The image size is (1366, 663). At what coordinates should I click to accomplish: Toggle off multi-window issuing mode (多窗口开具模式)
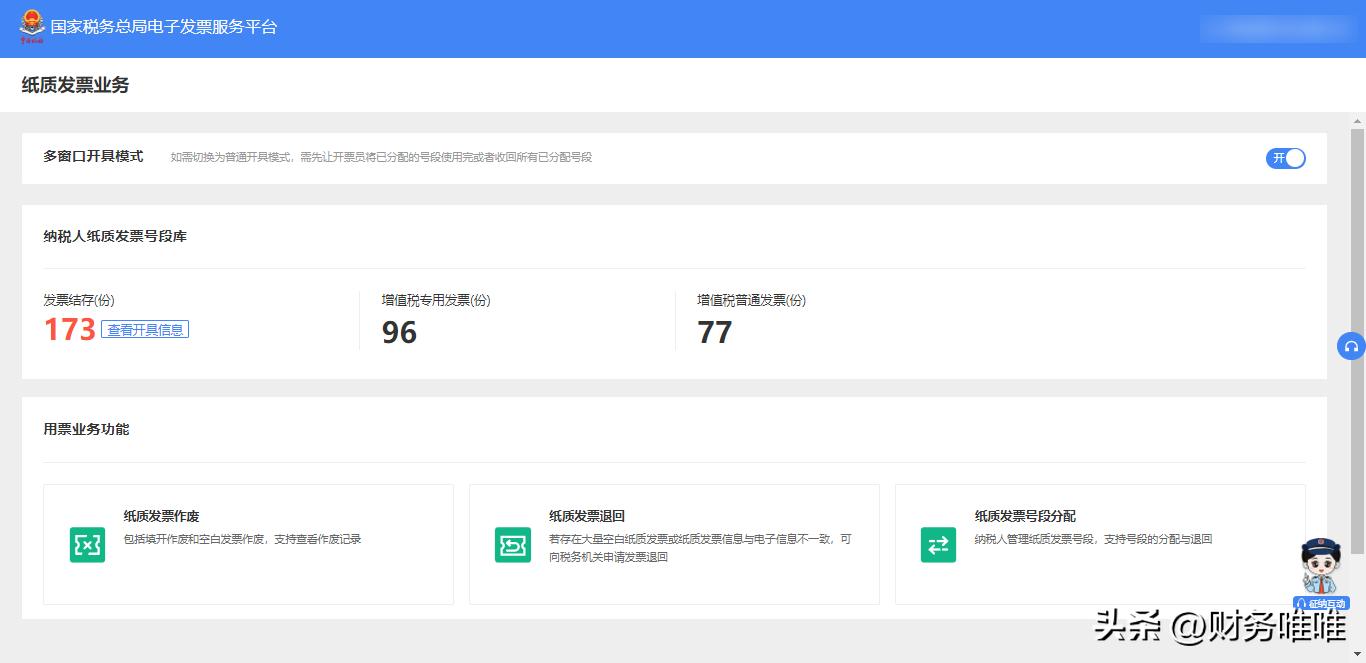1285,158
